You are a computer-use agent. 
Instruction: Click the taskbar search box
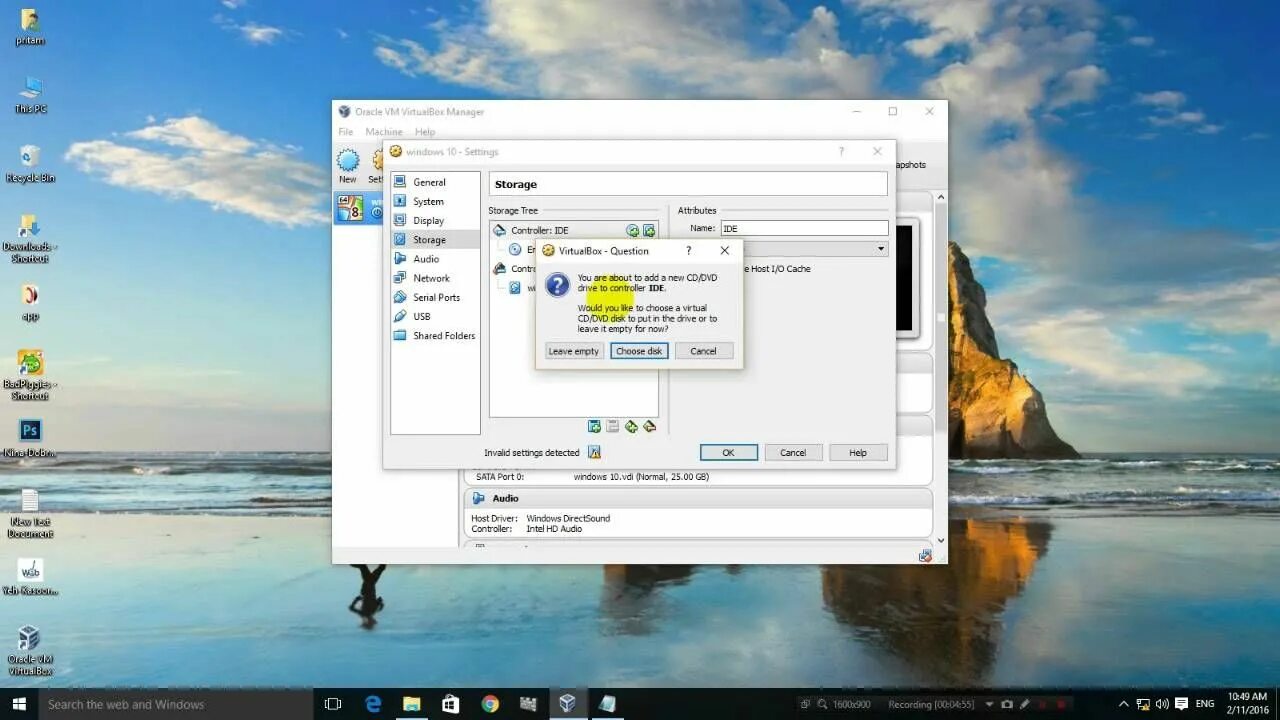click(x=176, y=704)
